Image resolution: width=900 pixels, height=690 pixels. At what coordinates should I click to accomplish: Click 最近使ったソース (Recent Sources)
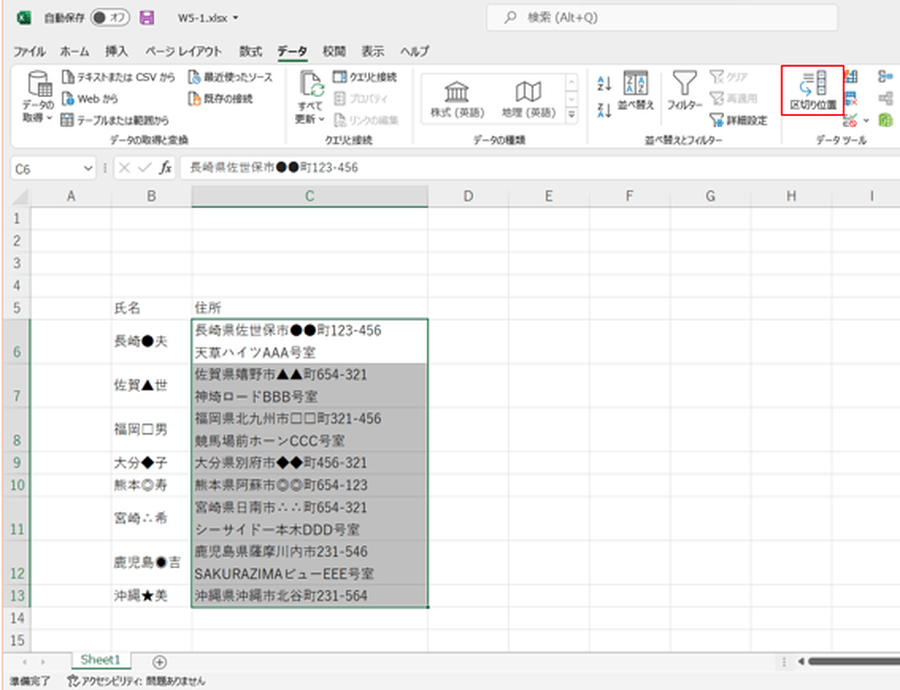231,77
